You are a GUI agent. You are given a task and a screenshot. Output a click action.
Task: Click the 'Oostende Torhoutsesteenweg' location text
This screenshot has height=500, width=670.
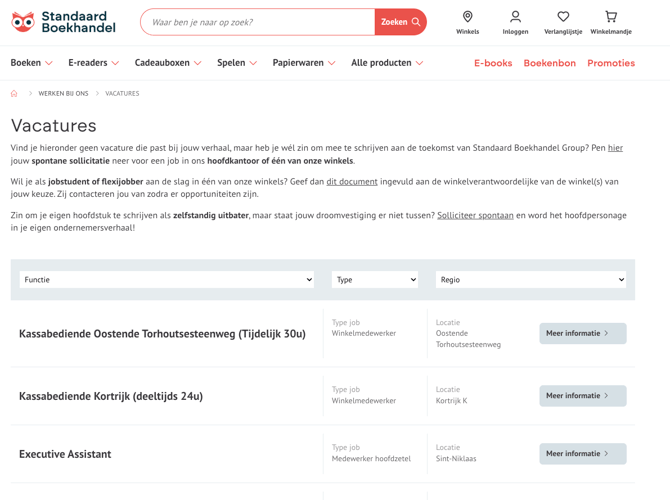point(468,338)
